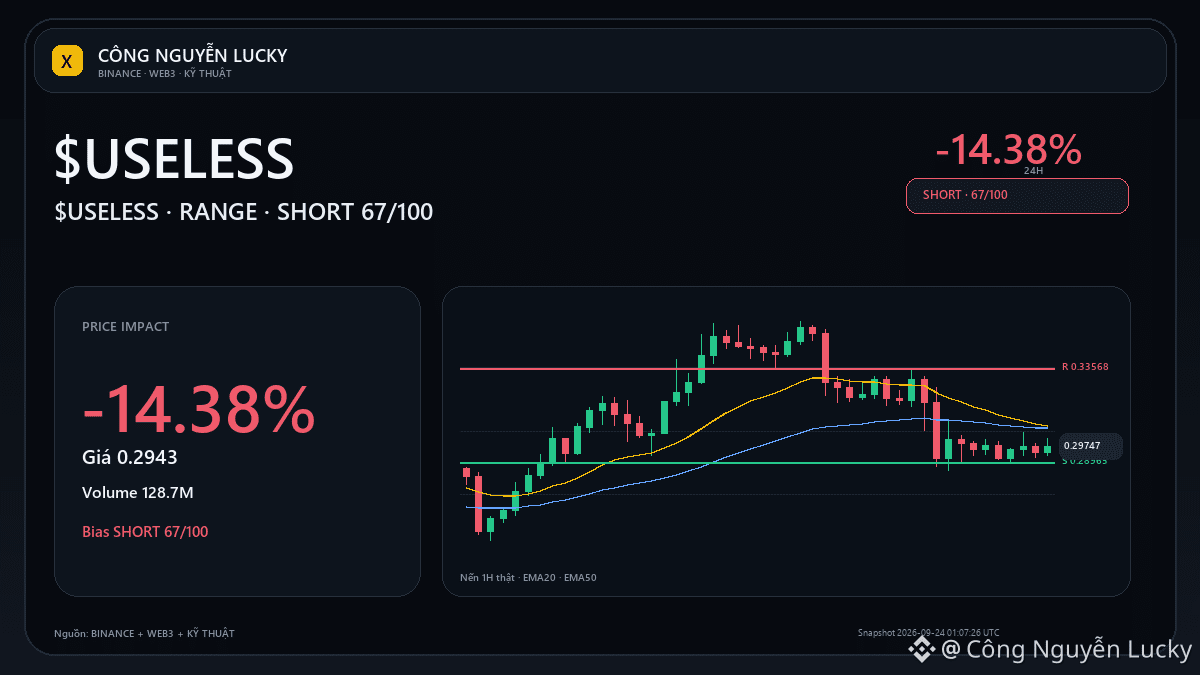Select the SHORT · 67/100 badge button
1200x675 pixels.
[1017, 195]
